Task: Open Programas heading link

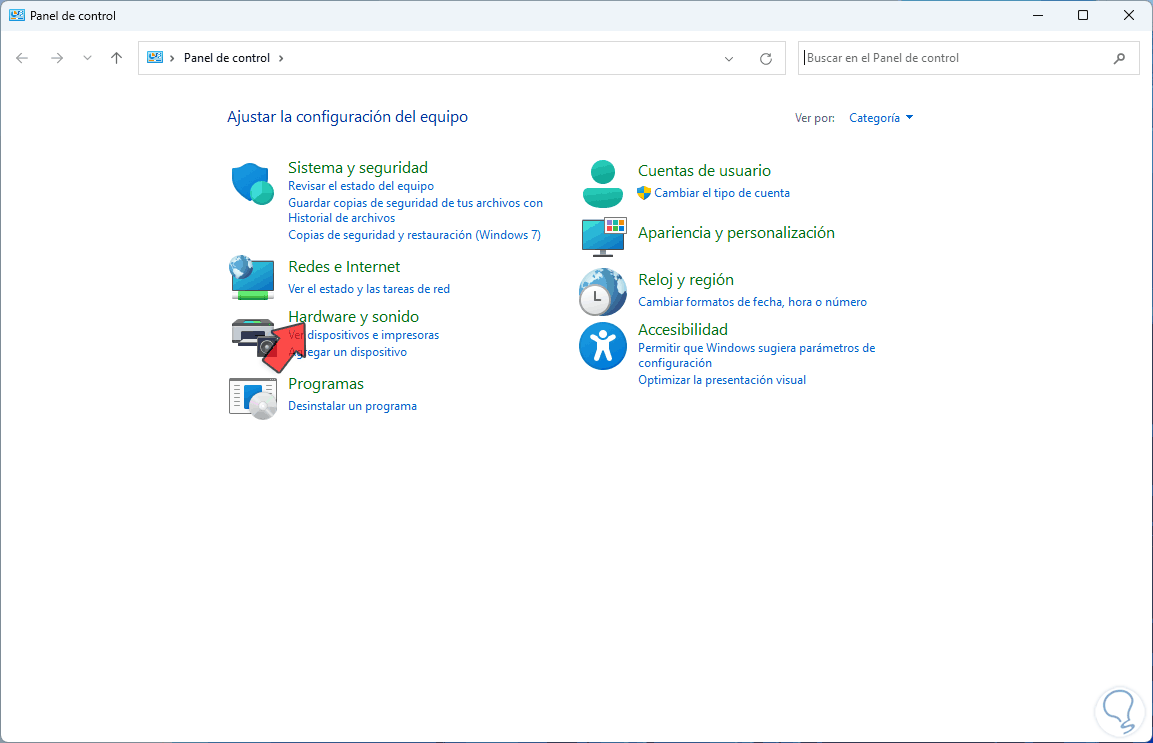Action: pos(326,384)
